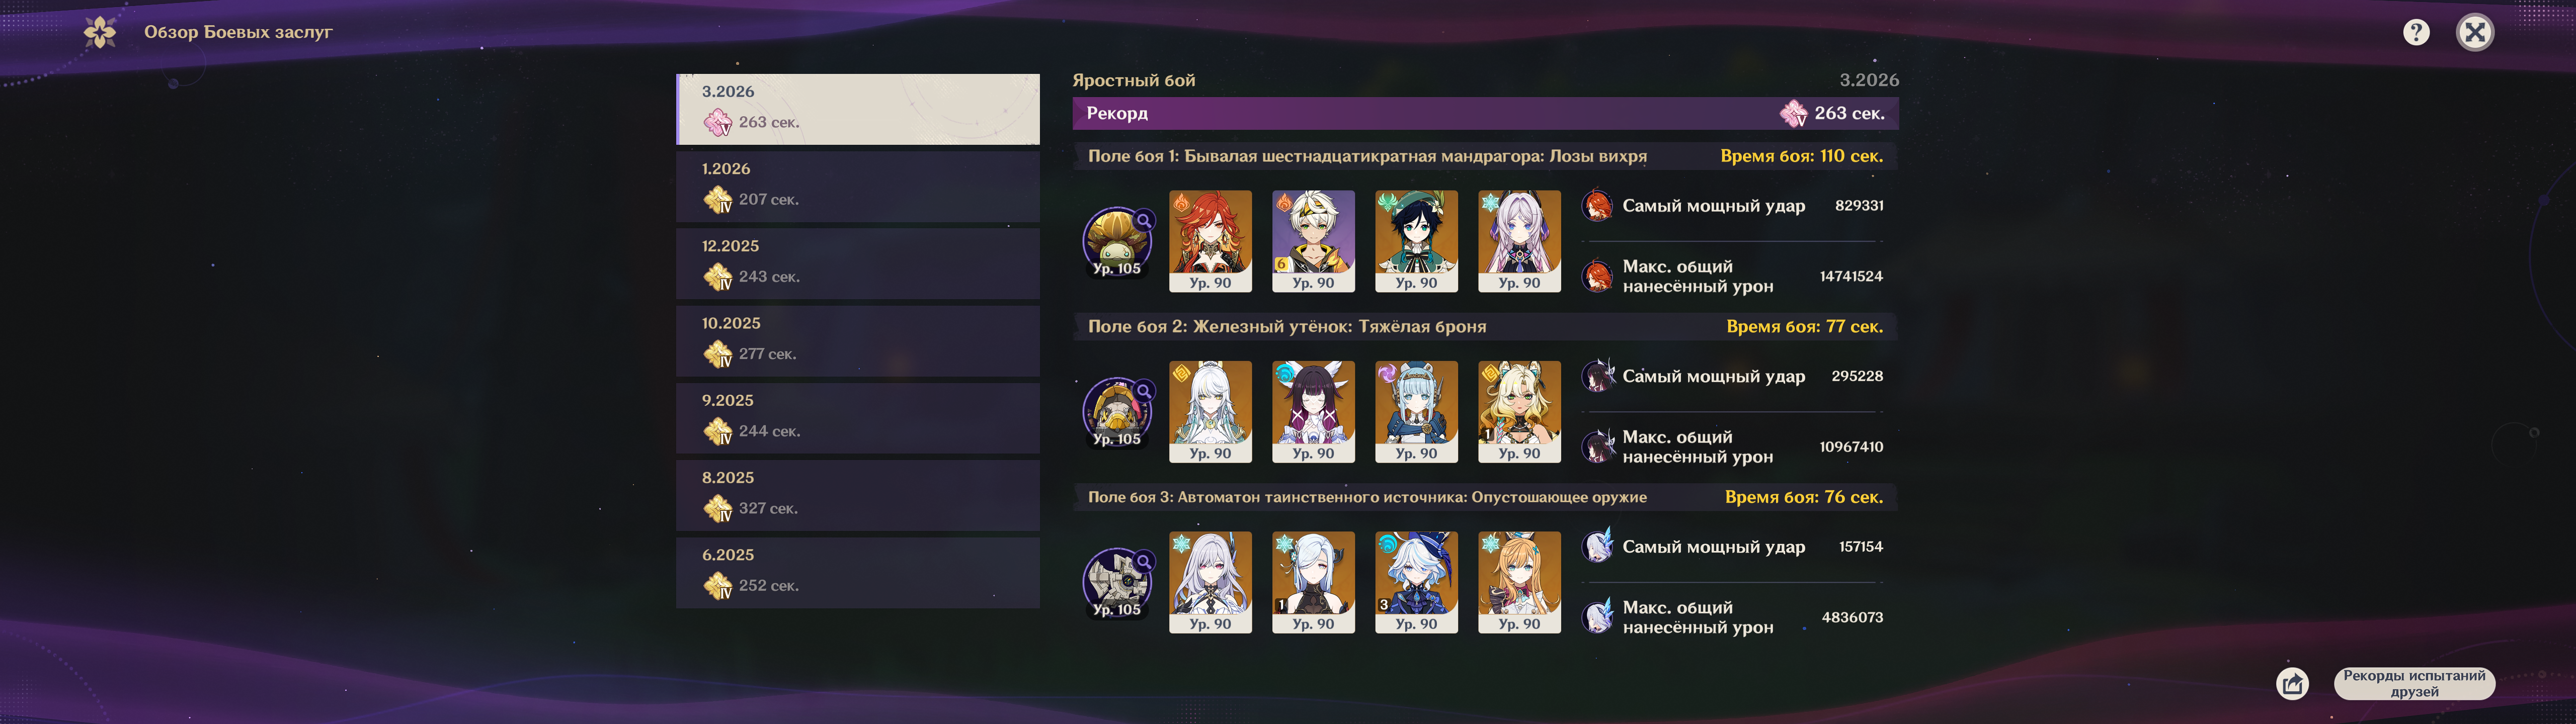This screenshot has height=724, width=2576.
Task: Open the 9.2025 record of 244 sec
Action: coord(858,418)
